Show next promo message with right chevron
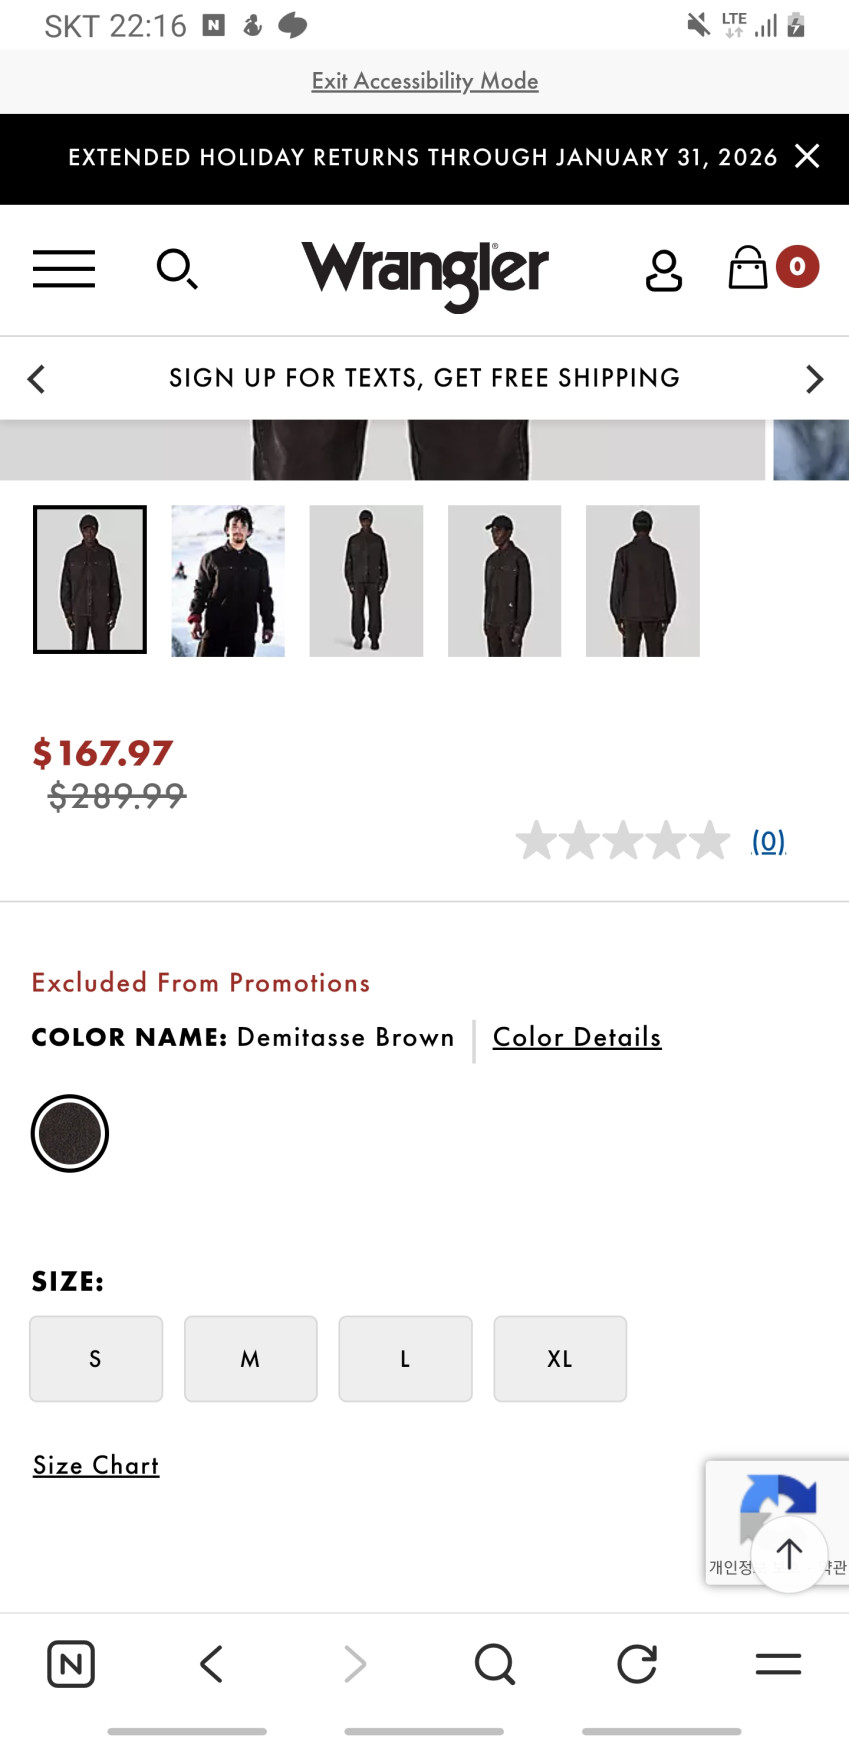The image size is (849, 1747). [814, 379]
